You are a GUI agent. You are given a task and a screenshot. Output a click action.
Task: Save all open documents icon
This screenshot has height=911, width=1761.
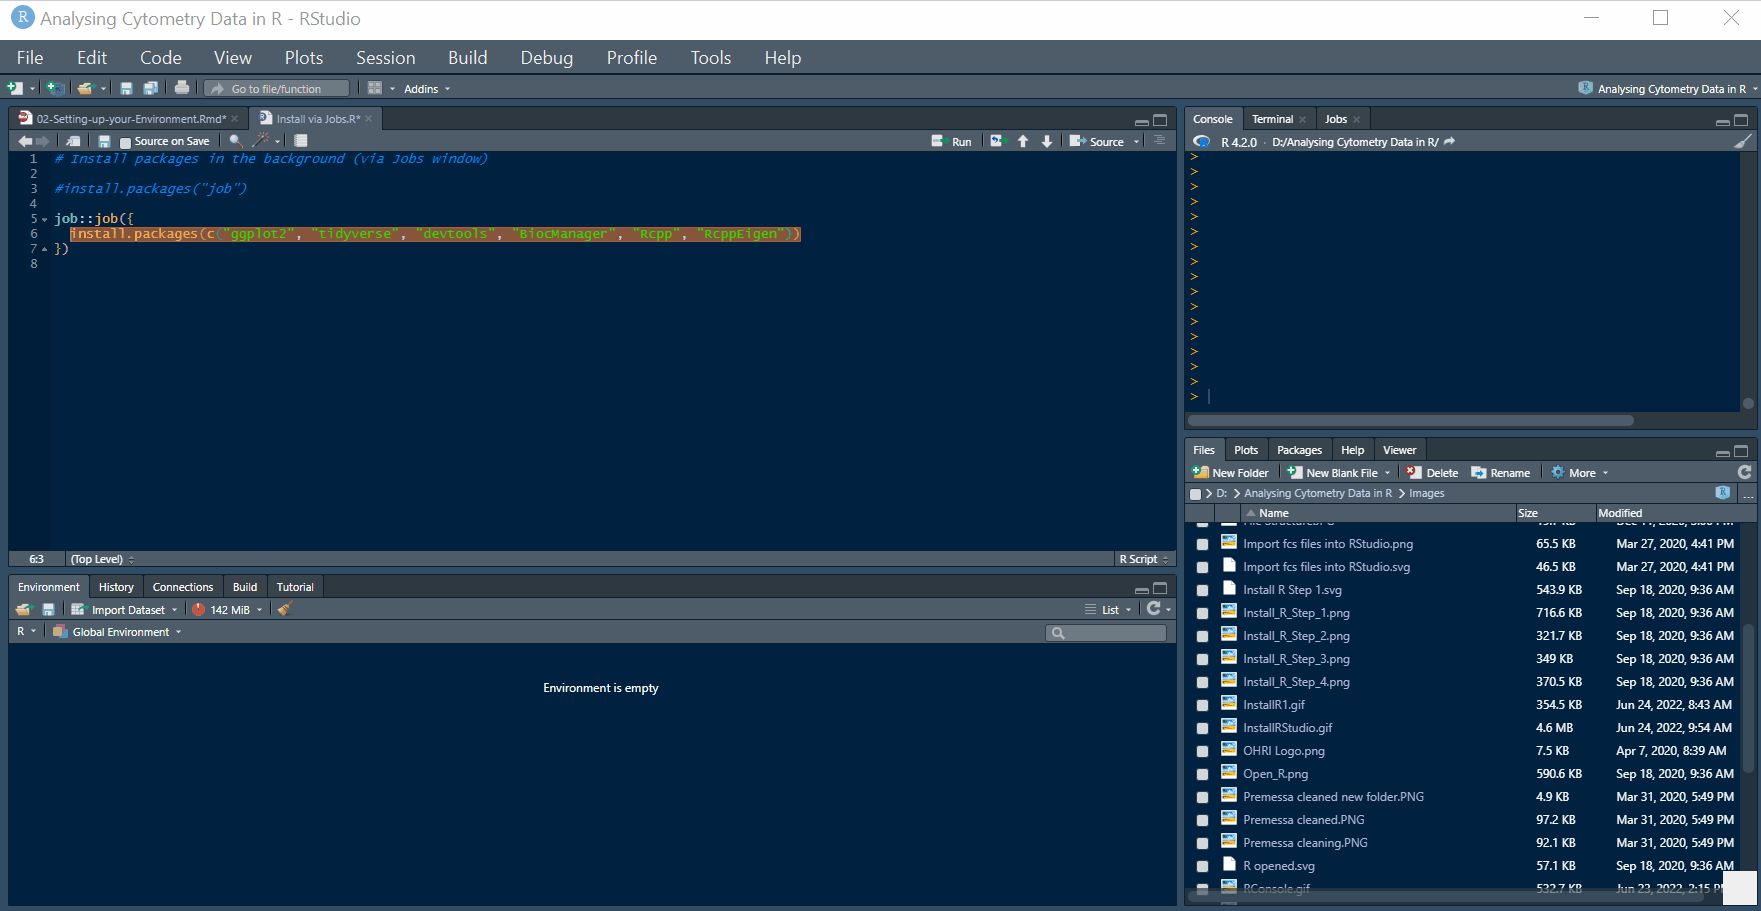(150, 88)
